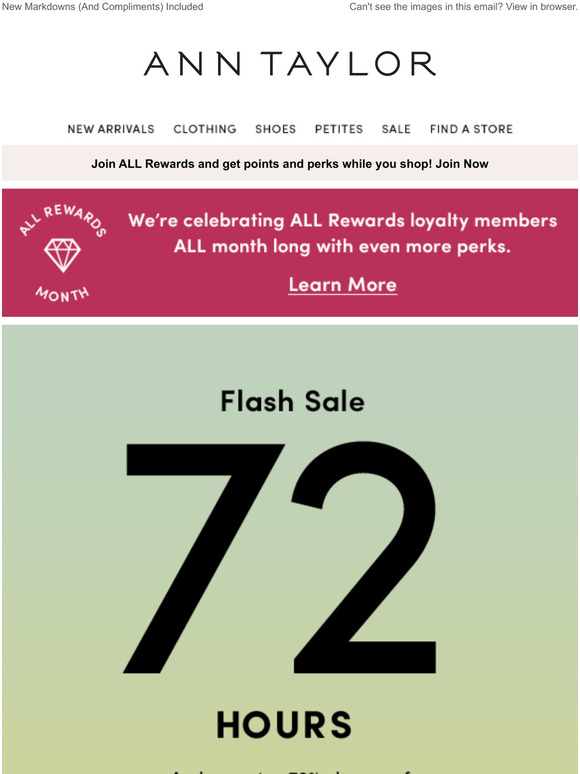580x774 pixels.
Task: Click the HOURS text in sale banner
Action: [x=284, y=725]
